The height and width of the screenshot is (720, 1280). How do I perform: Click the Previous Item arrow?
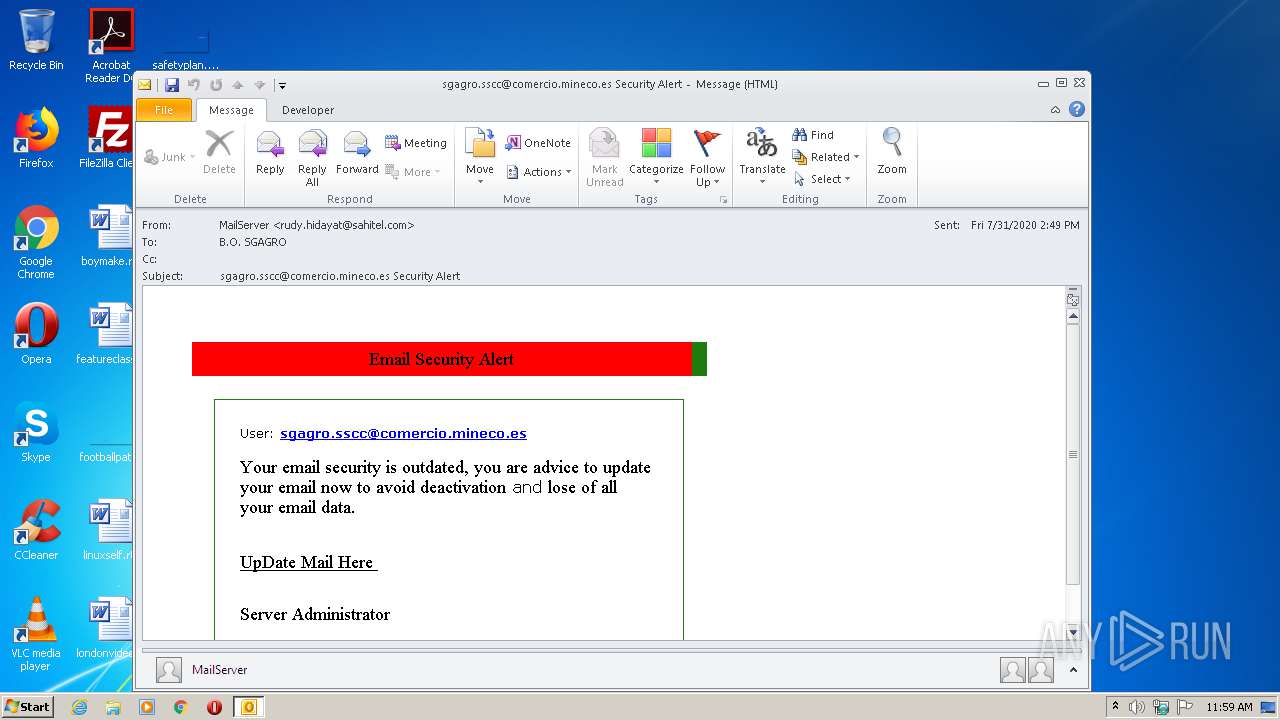[x=238, y=85]
